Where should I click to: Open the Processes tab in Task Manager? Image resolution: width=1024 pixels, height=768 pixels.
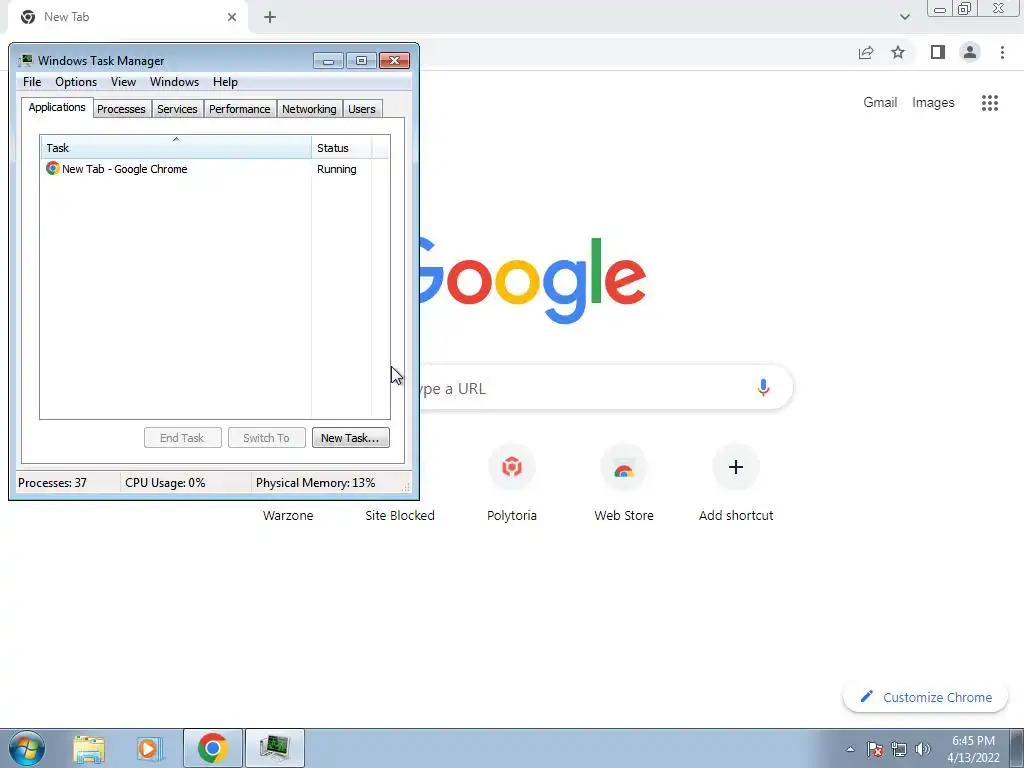121,109
